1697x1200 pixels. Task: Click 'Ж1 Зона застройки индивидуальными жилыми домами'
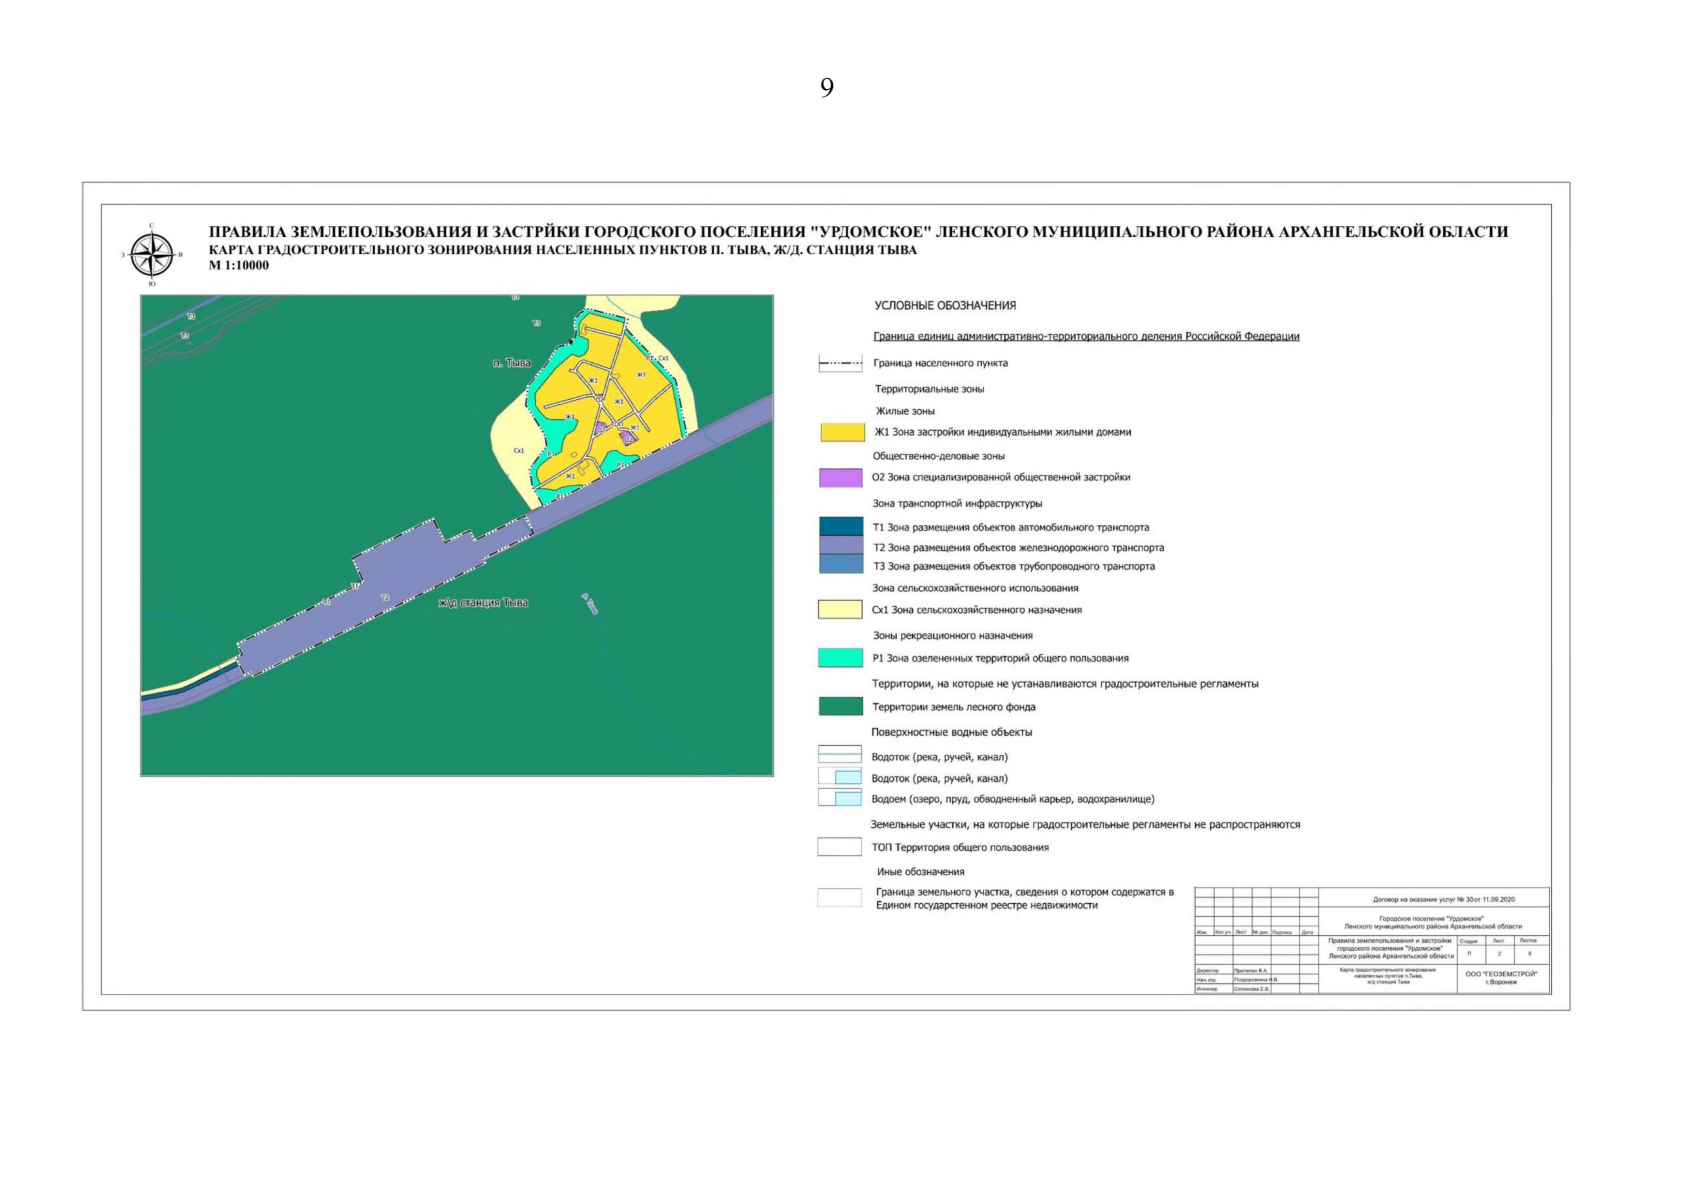[x=1003, y=433]
